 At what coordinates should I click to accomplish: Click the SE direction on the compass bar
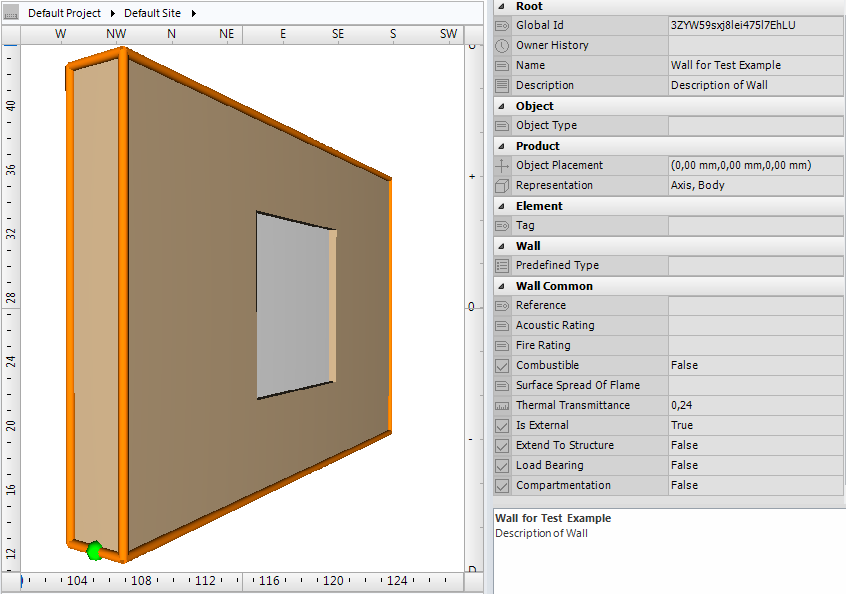(338, 34)
